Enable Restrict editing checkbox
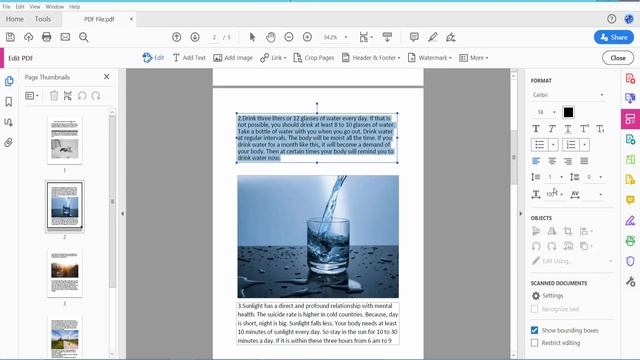The height and width of the screenshot is (360, 640). tap(534, 343)
